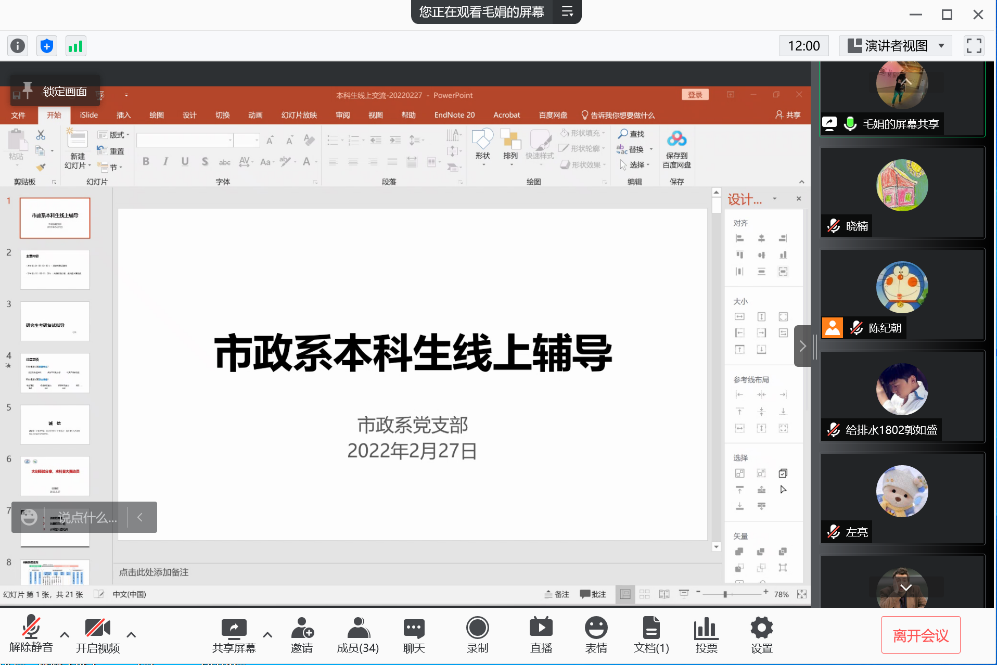Image resolution: width=997 pixels, height=665 pixels.
Task: Expand share options arrow beside 共享屏幕
Action: coord(267,634)
